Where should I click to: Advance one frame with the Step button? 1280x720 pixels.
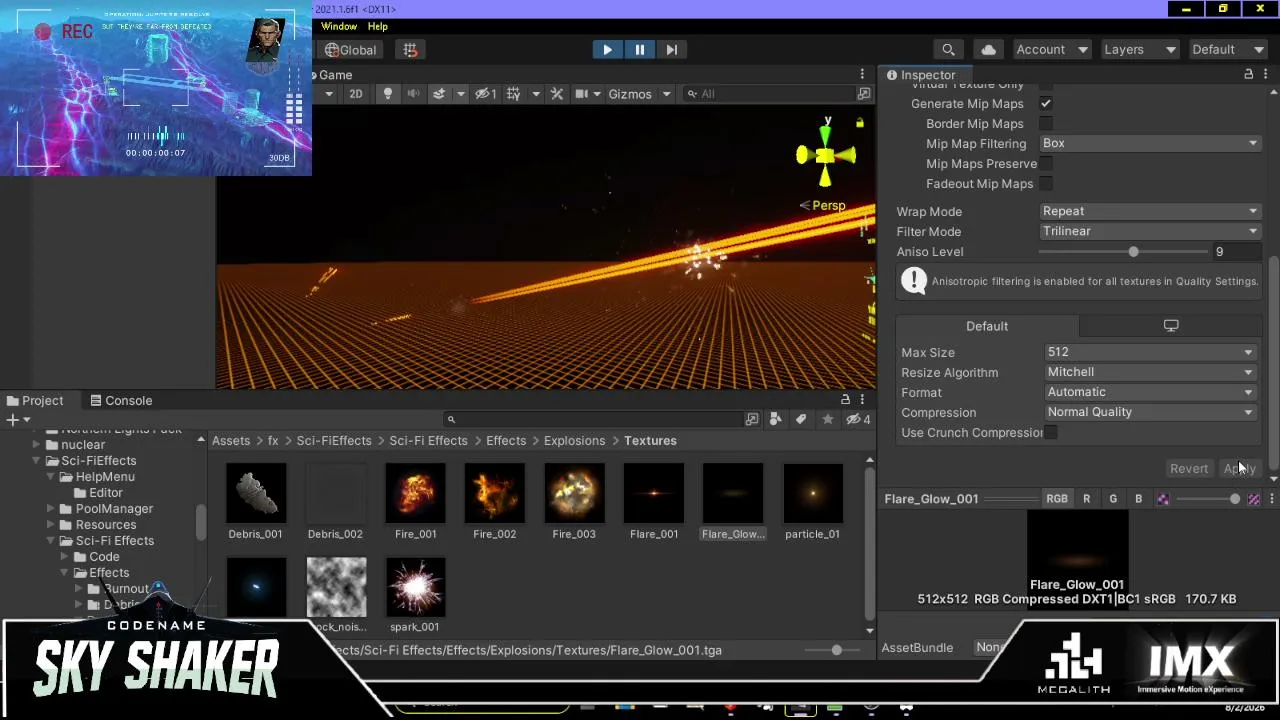[x=671, y=49]
